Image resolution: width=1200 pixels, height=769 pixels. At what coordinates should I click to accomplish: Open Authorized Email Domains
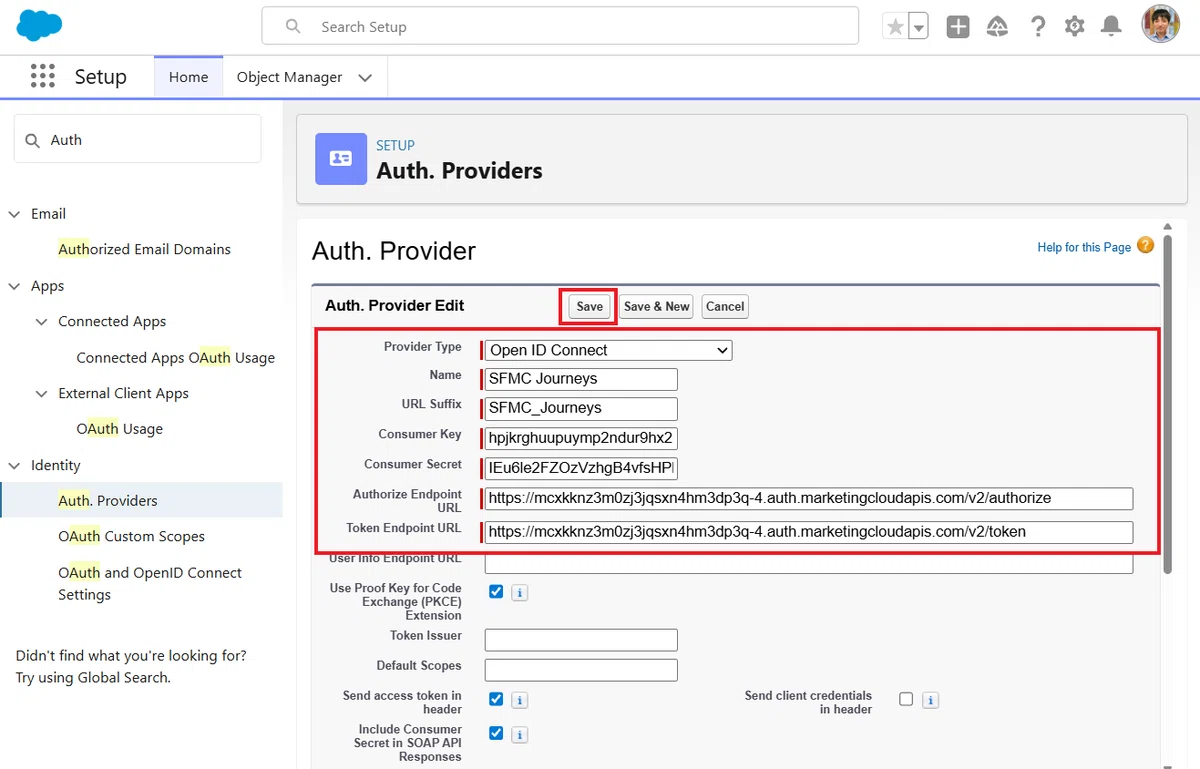144,249
